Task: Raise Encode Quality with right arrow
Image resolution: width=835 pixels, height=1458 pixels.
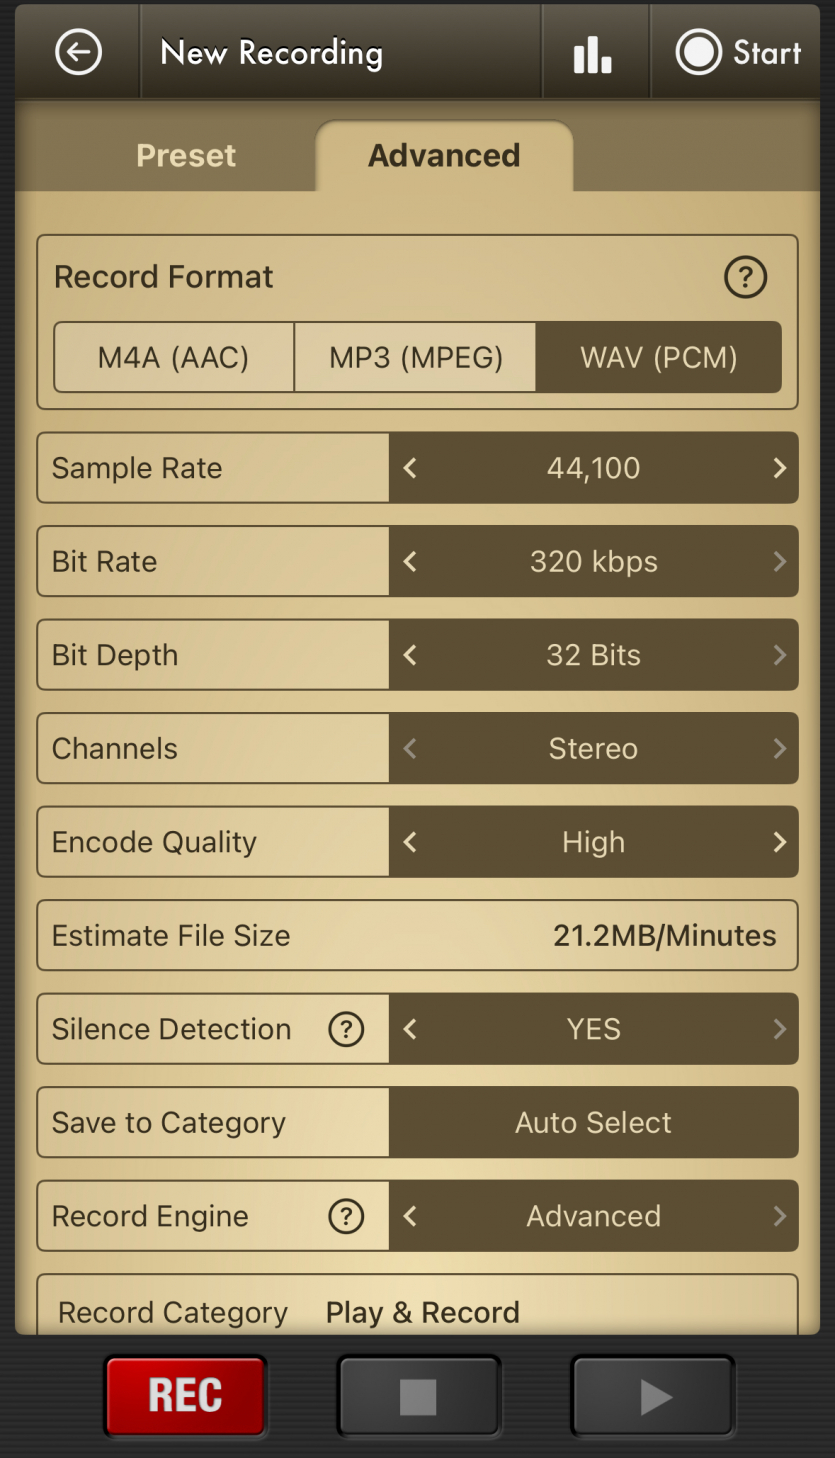Action: click(779, 842)
